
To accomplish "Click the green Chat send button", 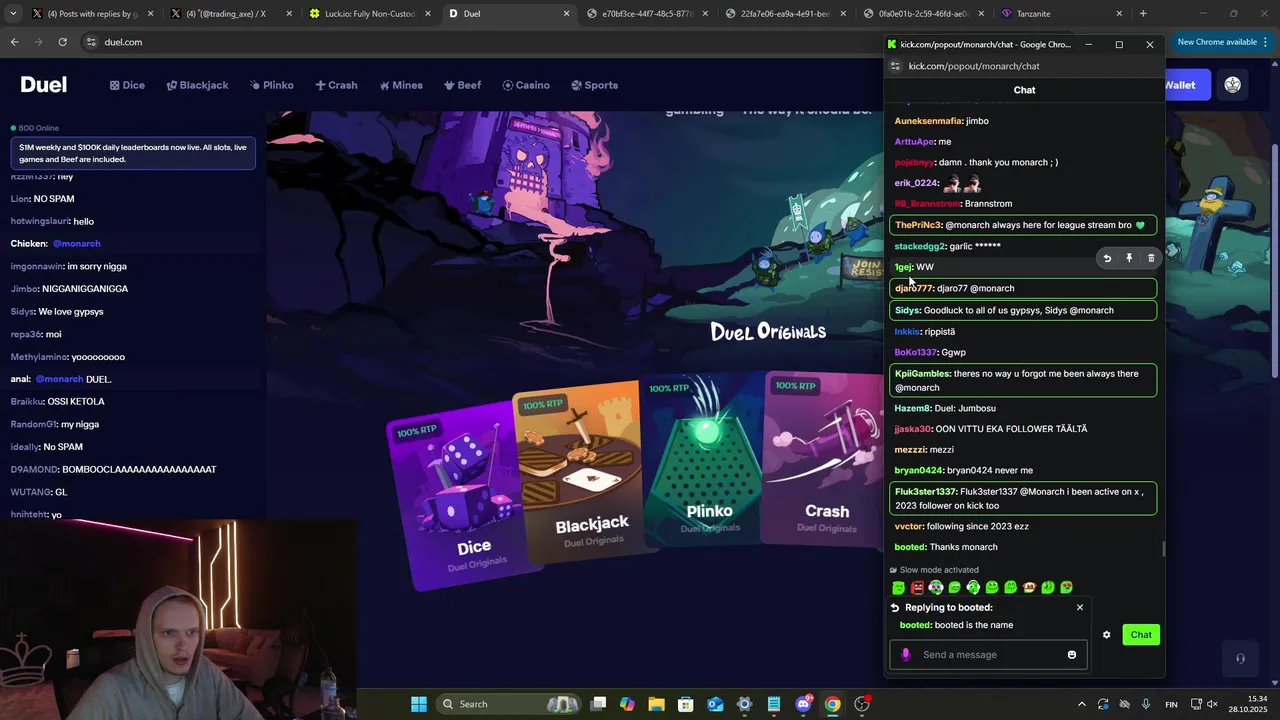I will pos(1141,635).
